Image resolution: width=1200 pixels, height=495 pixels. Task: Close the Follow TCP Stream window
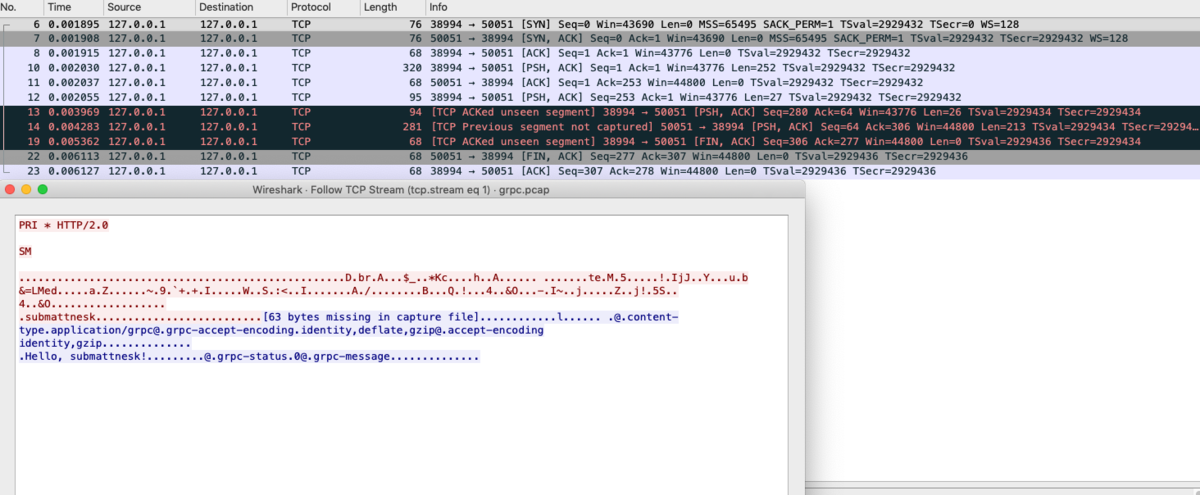10,189
